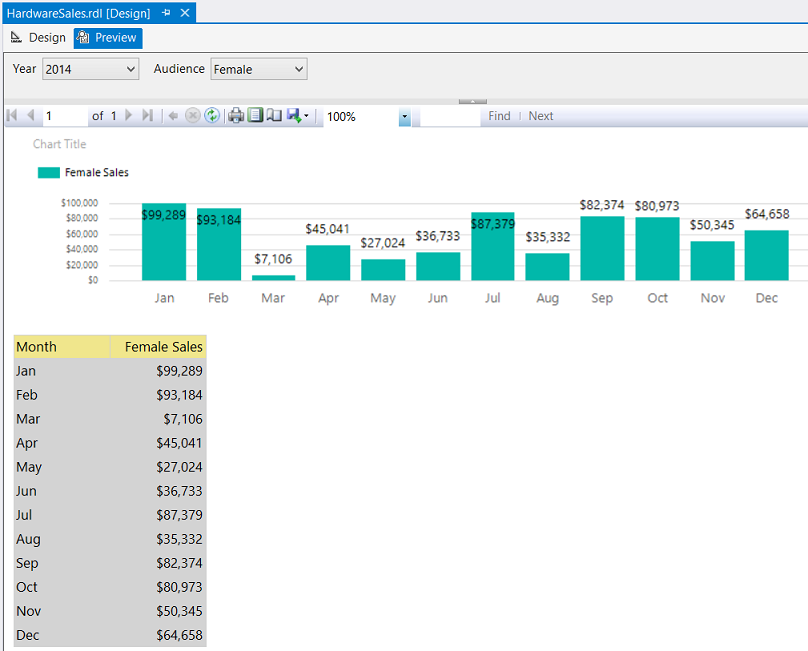This screenshot has width=808, height=651.
Task: Open the Audience dropdown
Action: coord(298,69)
